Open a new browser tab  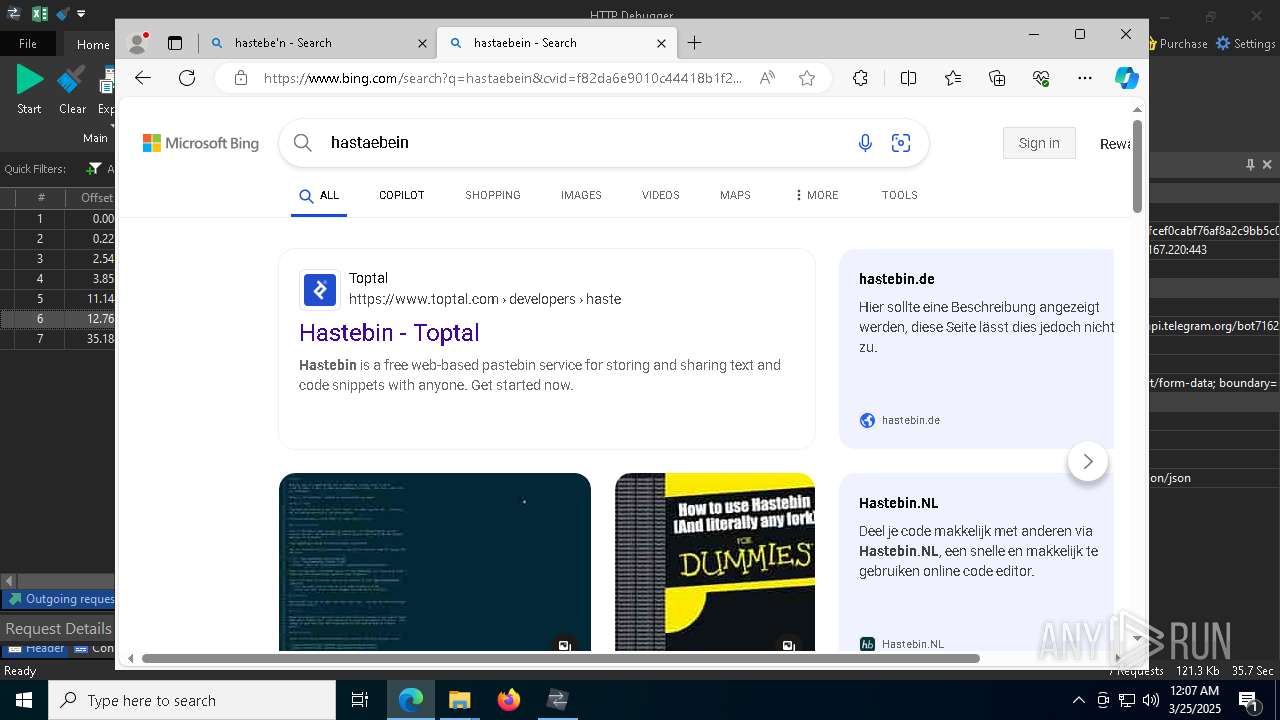point(694,43)
